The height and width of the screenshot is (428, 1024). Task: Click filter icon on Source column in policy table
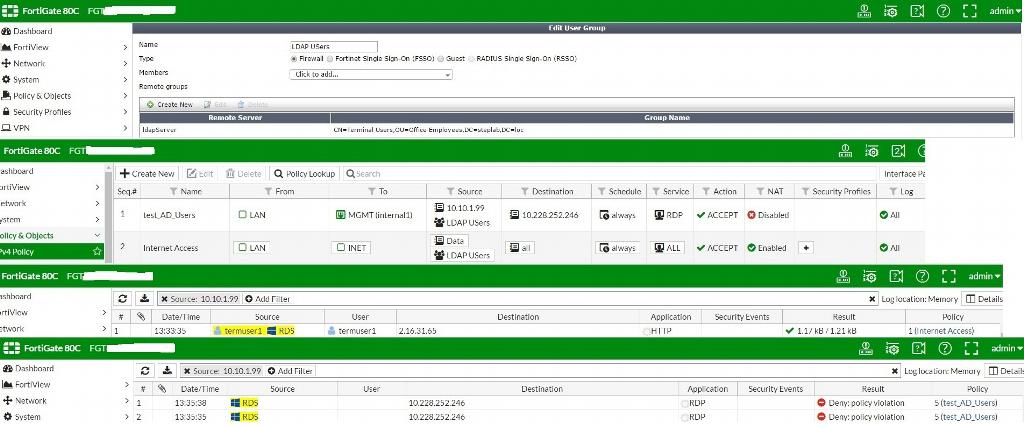point(451,191)
